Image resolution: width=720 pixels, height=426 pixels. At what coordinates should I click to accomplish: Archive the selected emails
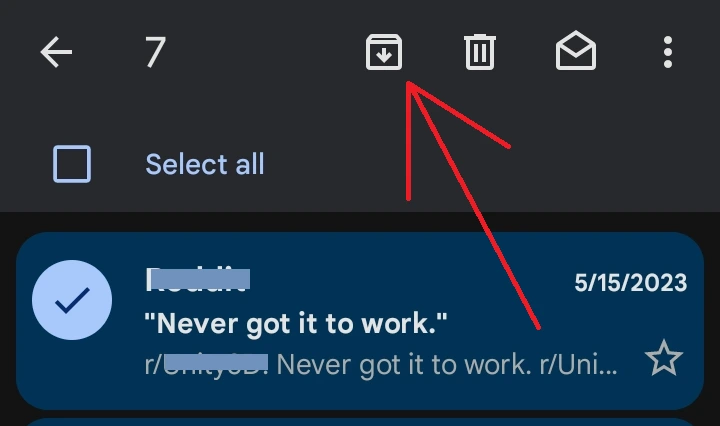384,52
